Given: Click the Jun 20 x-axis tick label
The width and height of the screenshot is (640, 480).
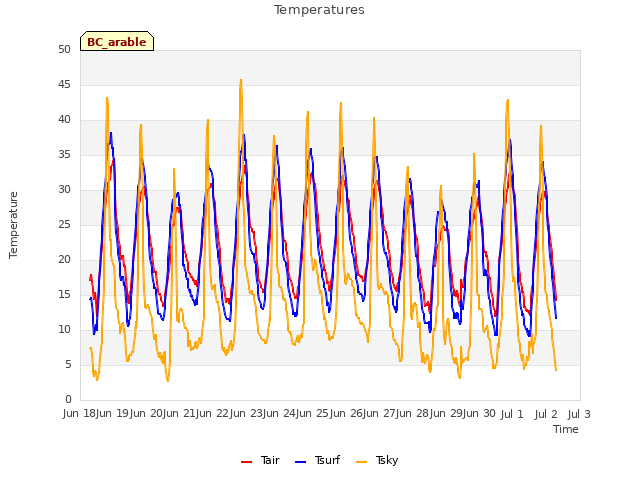Looking at the screenshot, I should pyautogui.click(x=147, y=414).
